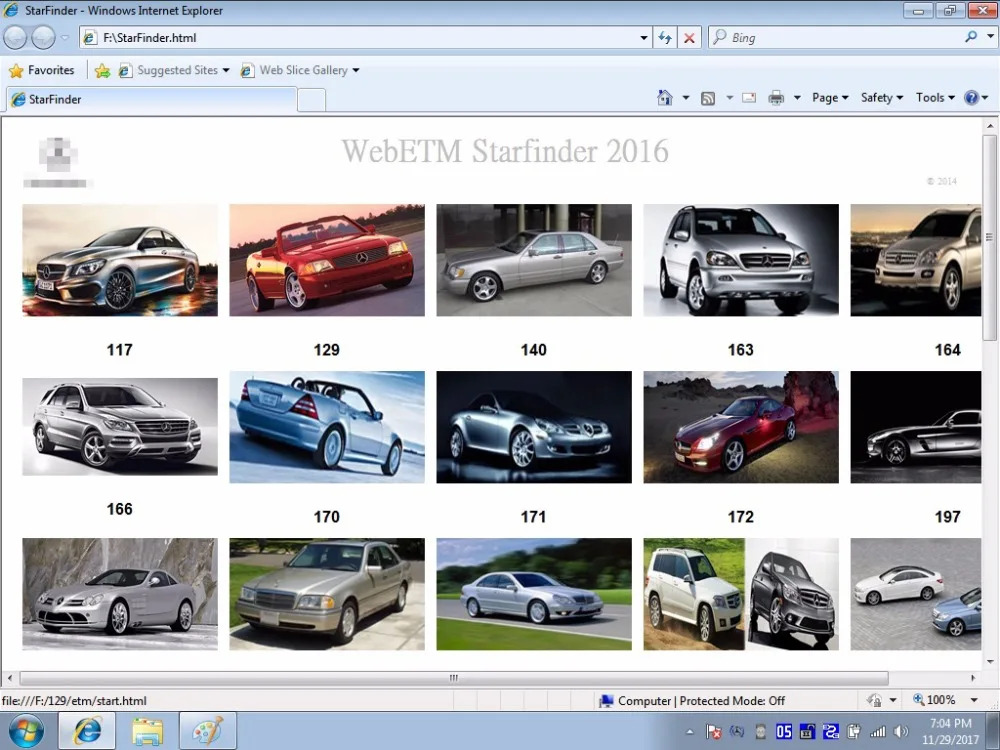Viewport: 1000px width, 750px height.
Task: Click the Favorites button
Action: pos(42,70)
